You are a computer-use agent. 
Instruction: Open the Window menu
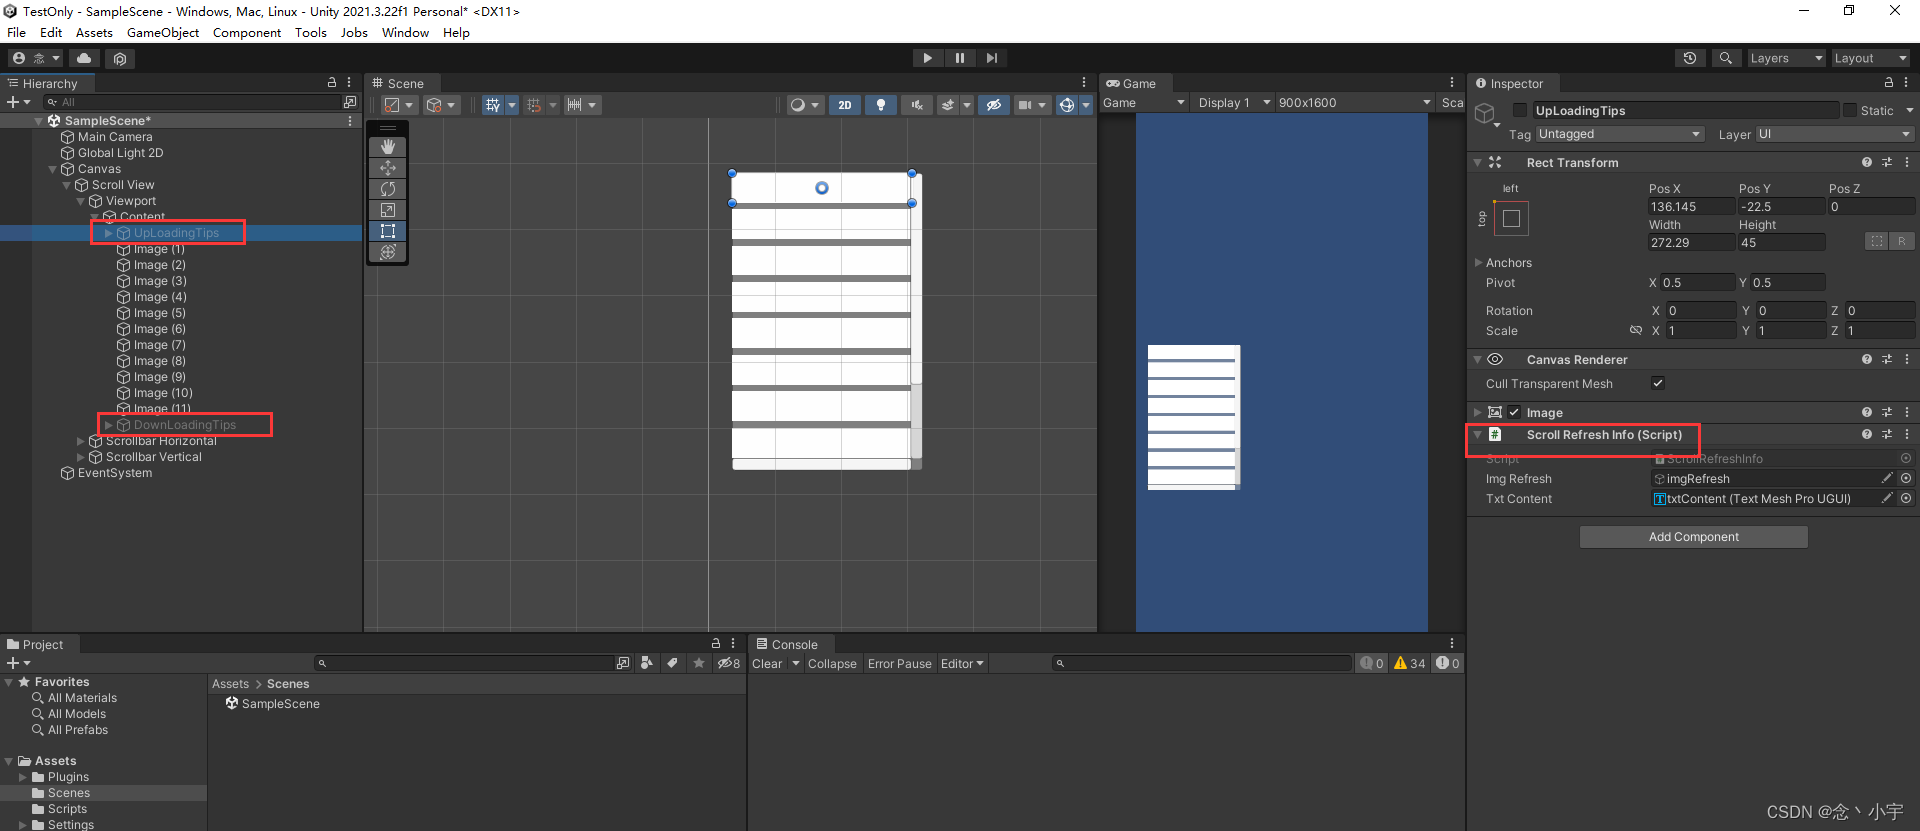pyautogui.click(x=405, y=32)
